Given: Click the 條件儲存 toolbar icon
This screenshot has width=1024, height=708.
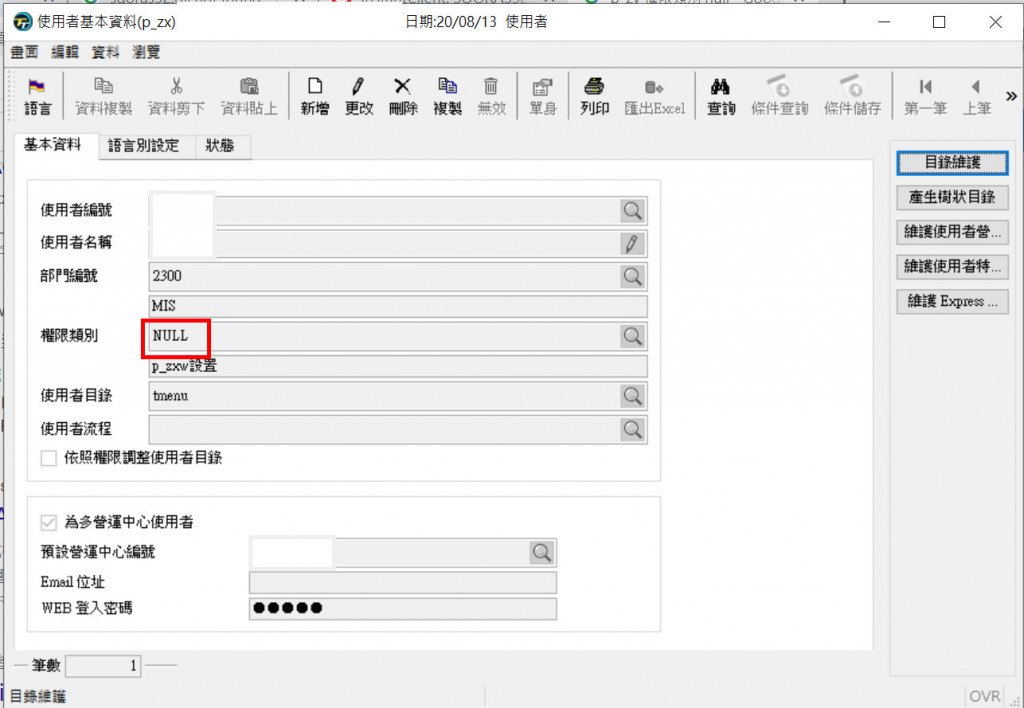Looking at the screenshot, I should (852, 86).
